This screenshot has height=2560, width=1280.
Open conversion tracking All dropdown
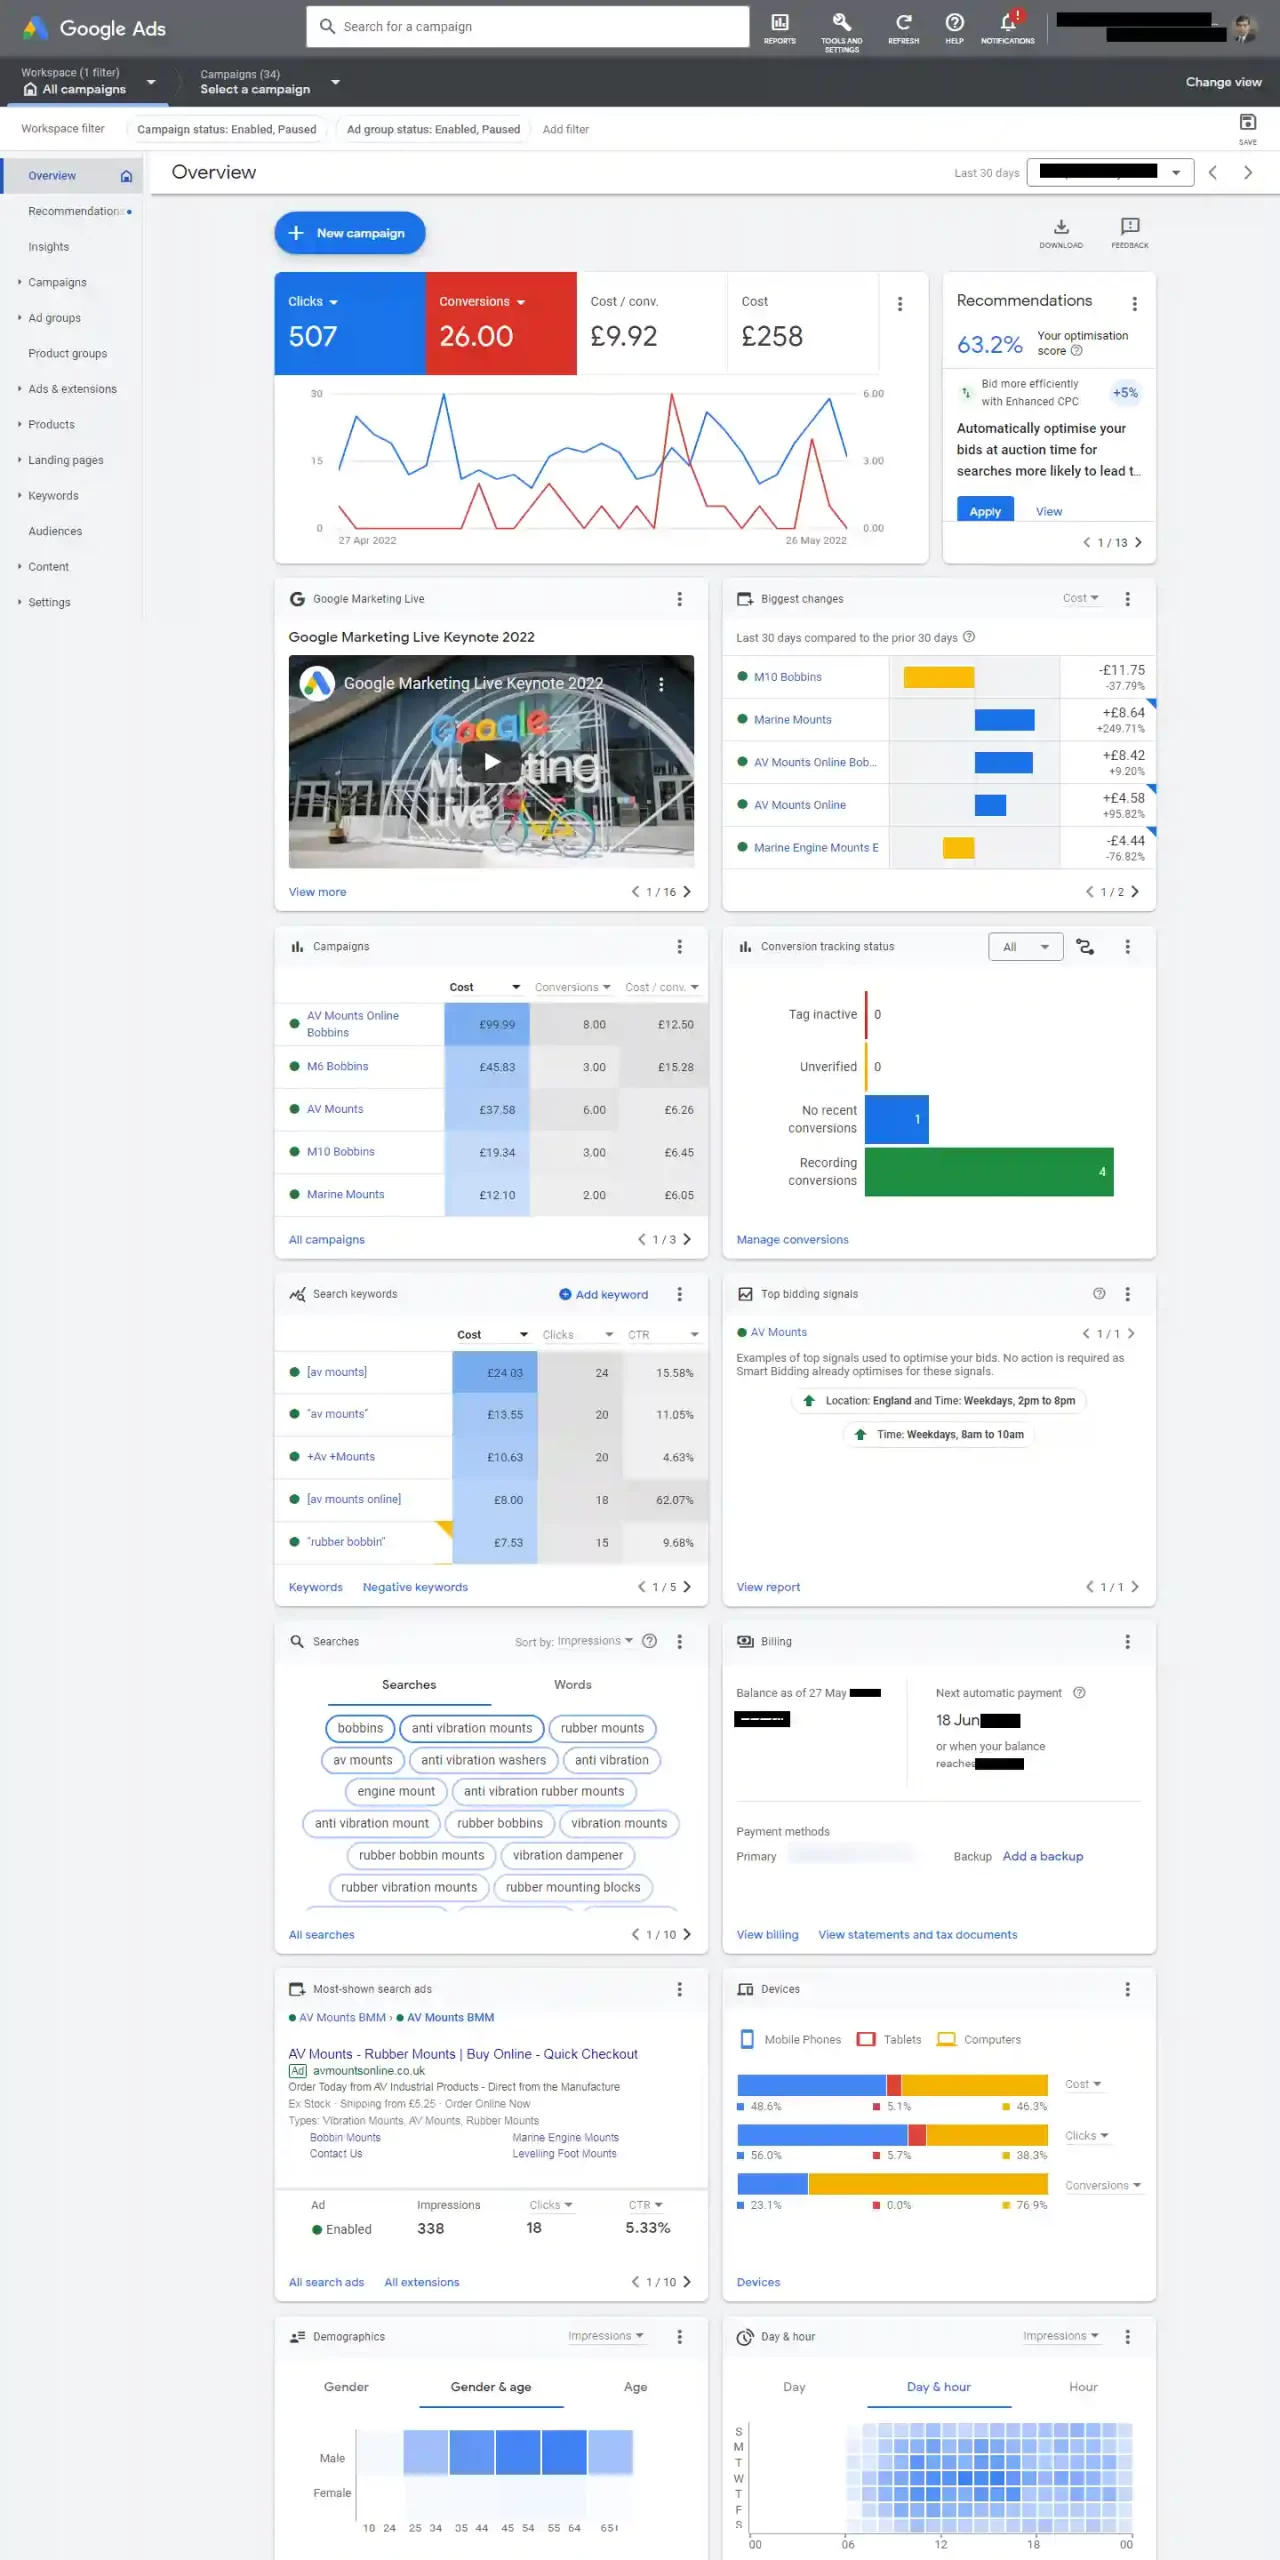1026,946
